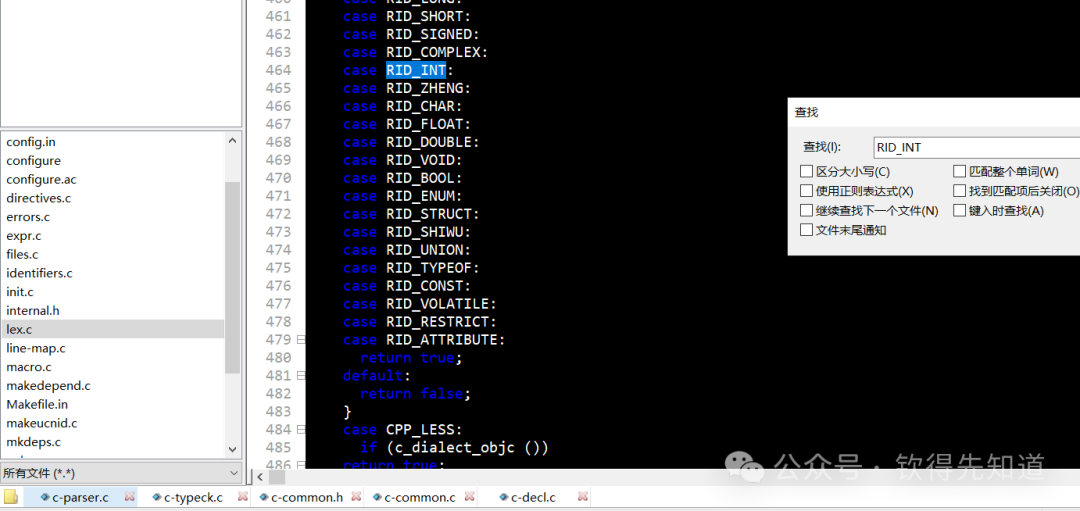Screen dimensions: 1080x511
Task: Click the file list scroll-down arrow
Action: click(x=232, y=448)
